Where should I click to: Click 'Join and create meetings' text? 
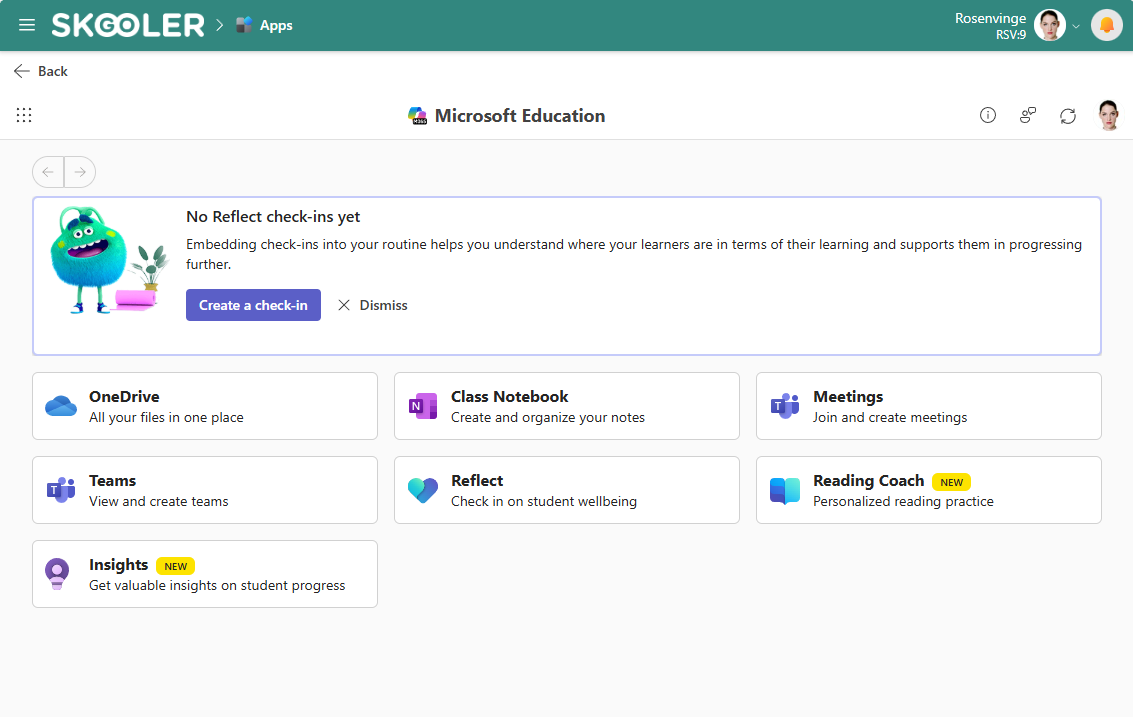(889, 418)
